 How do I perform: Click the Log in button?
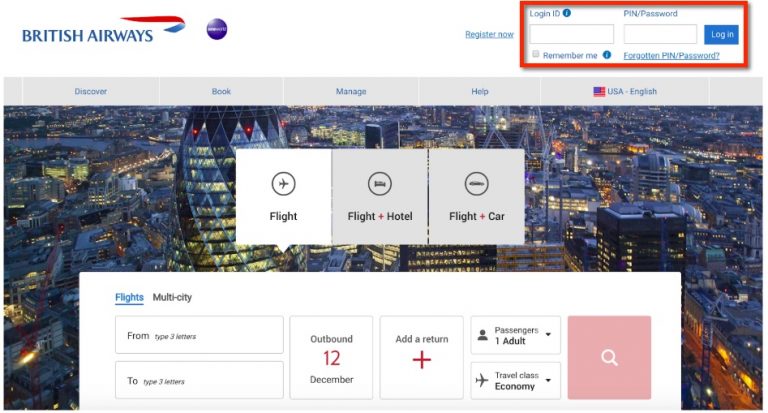(x=721, y=34)
